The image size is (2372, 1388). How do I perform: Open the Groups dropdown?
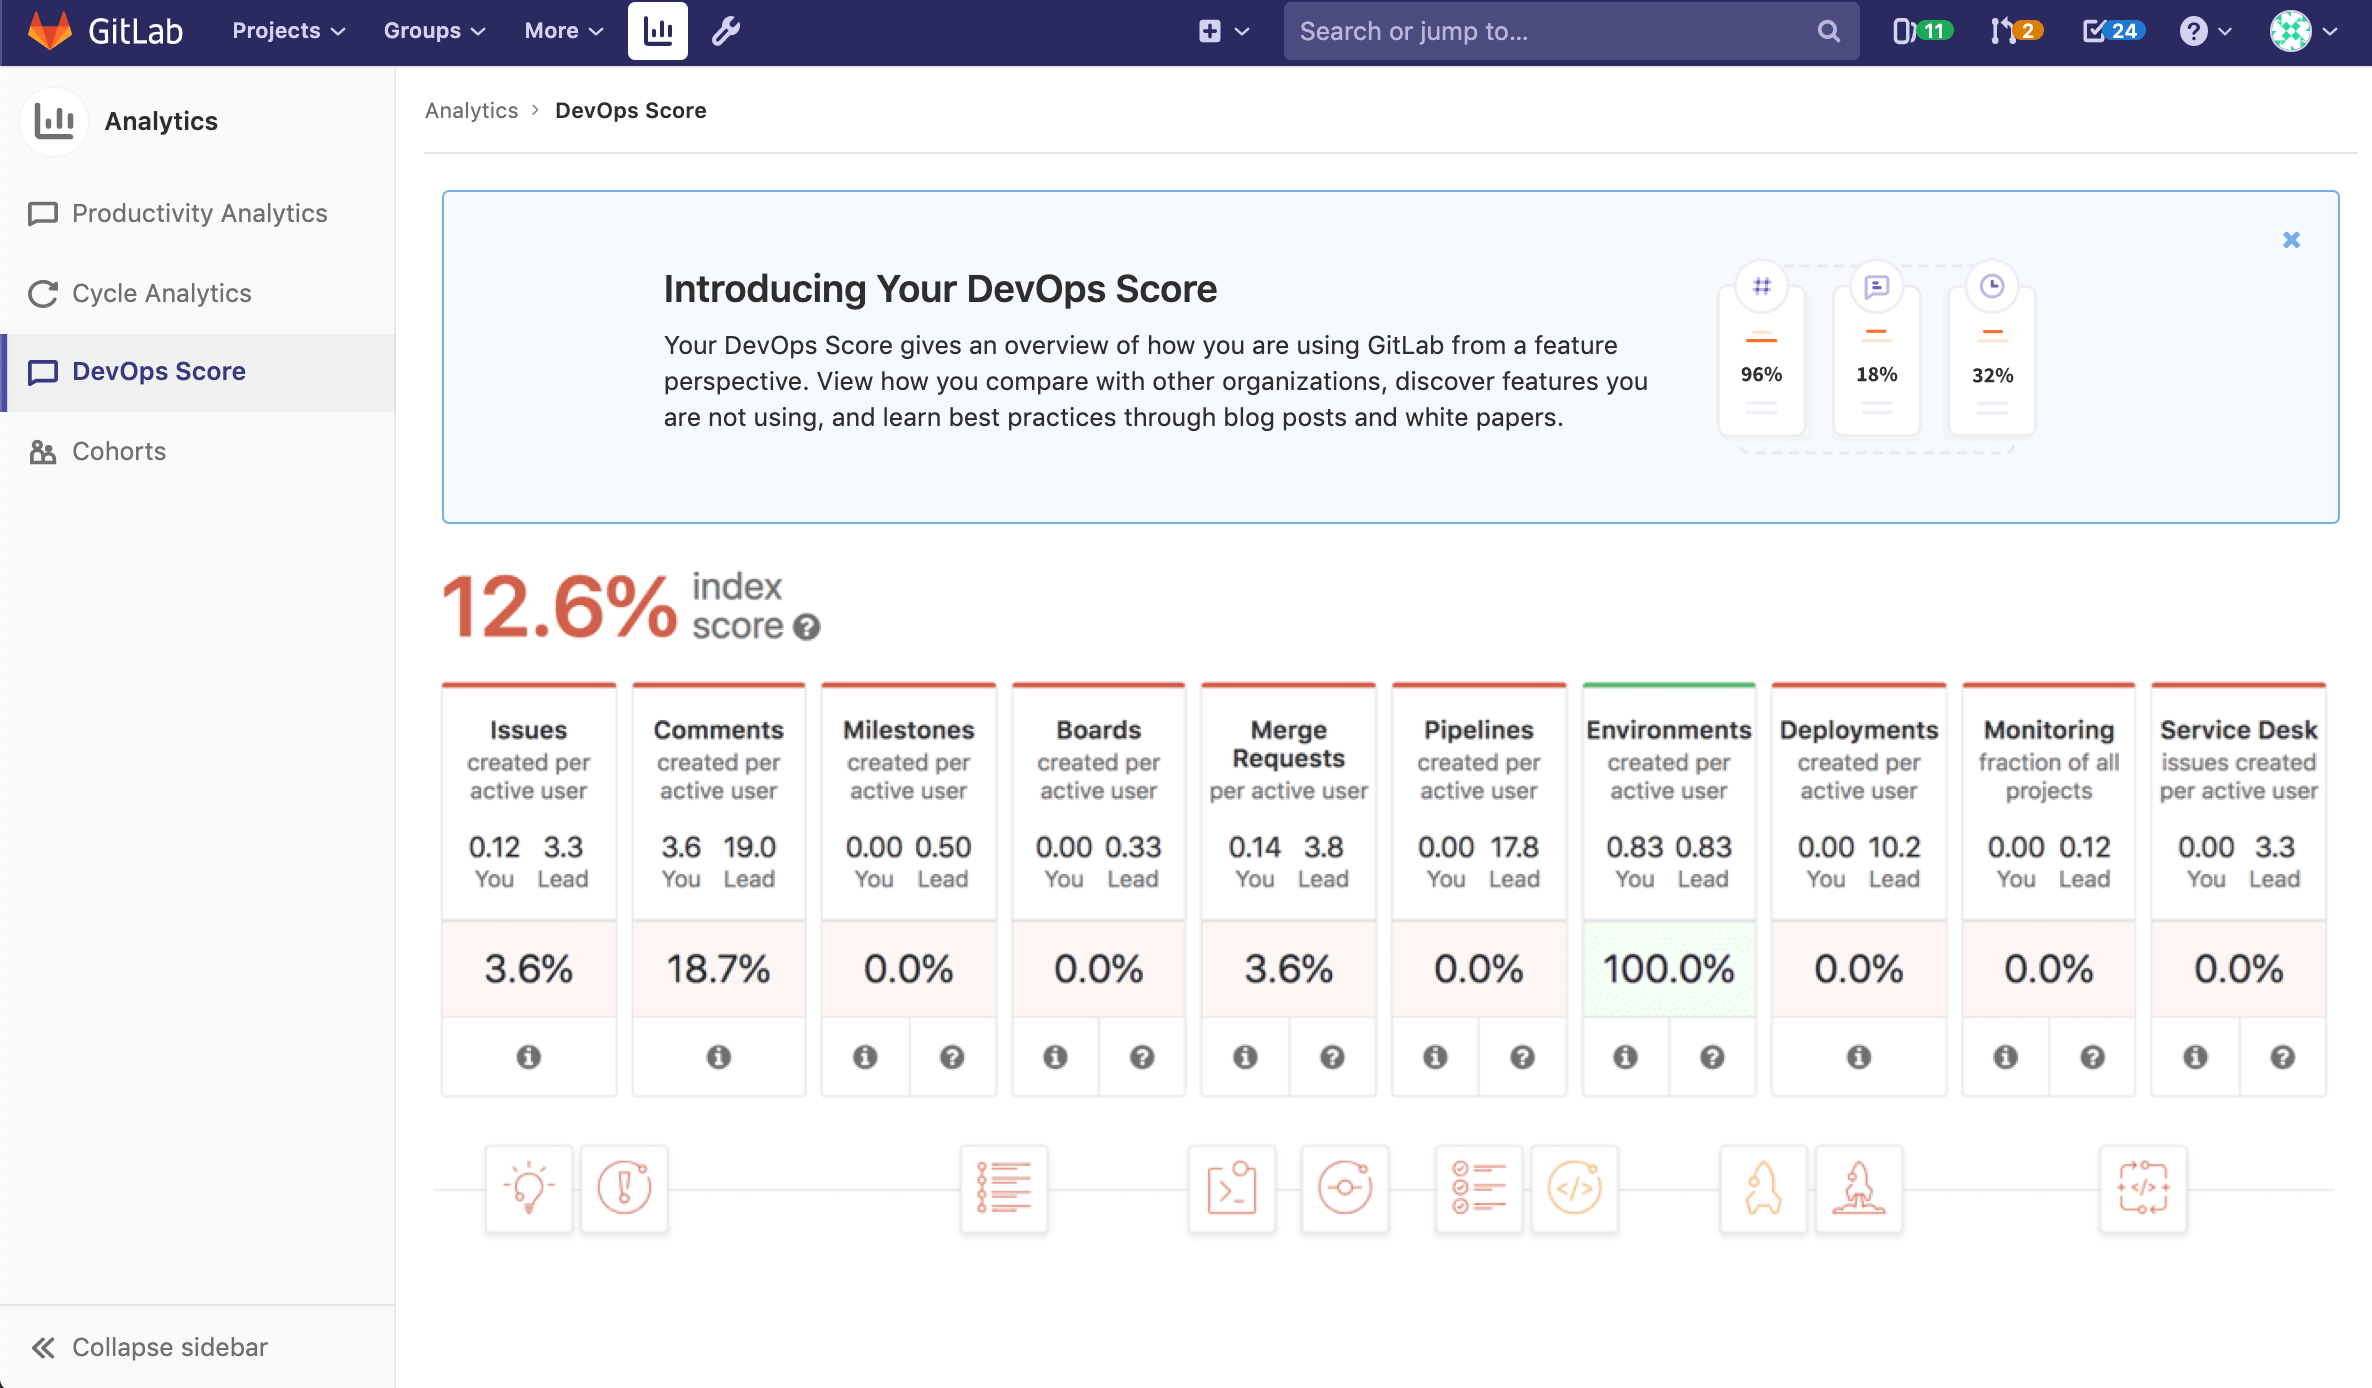tap(433, 31)
